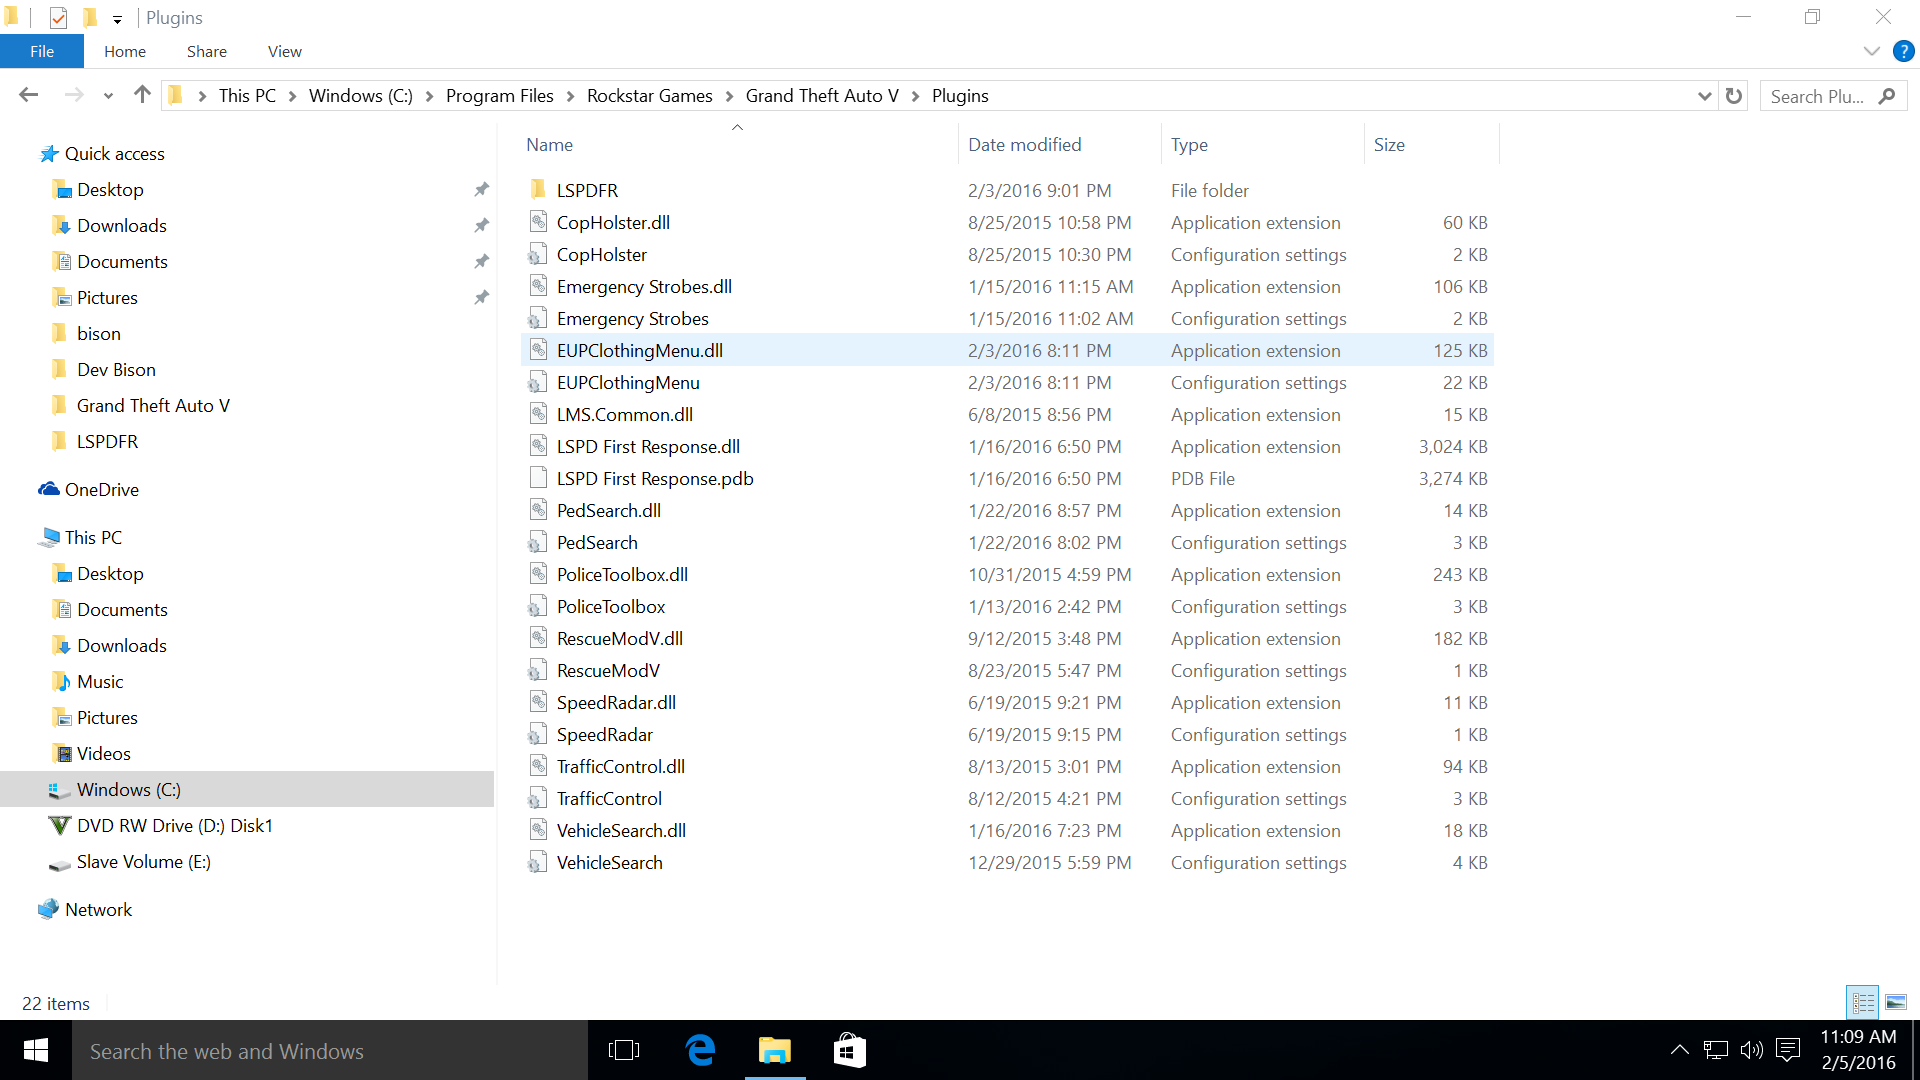
Task: Sort files by Date modified column
Action: click(x=1024, y=144)
